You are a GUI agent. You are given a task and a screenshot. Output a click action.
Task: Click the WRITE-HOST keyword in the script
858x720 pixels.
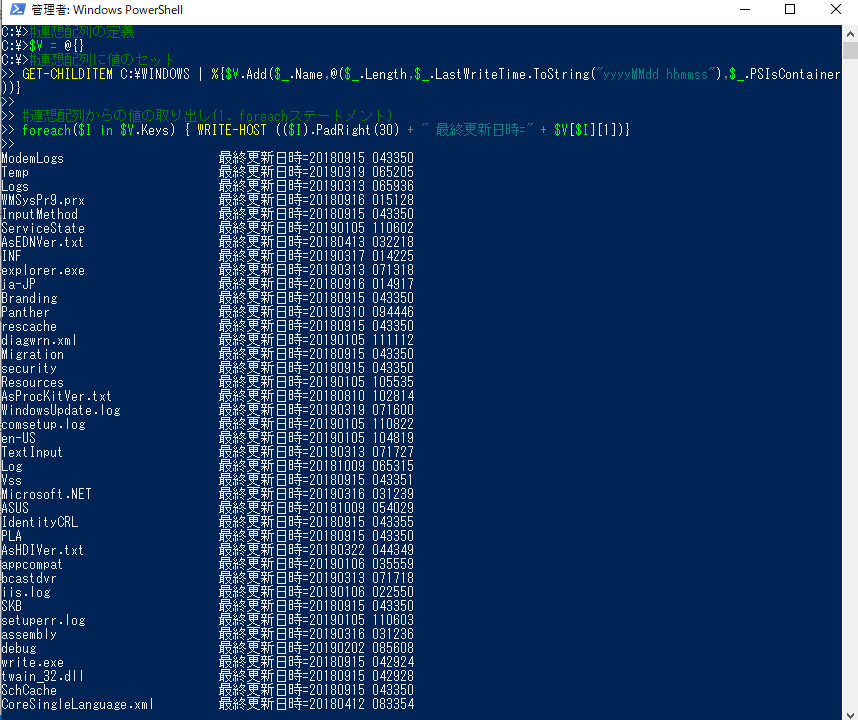[x=231, y=129]
